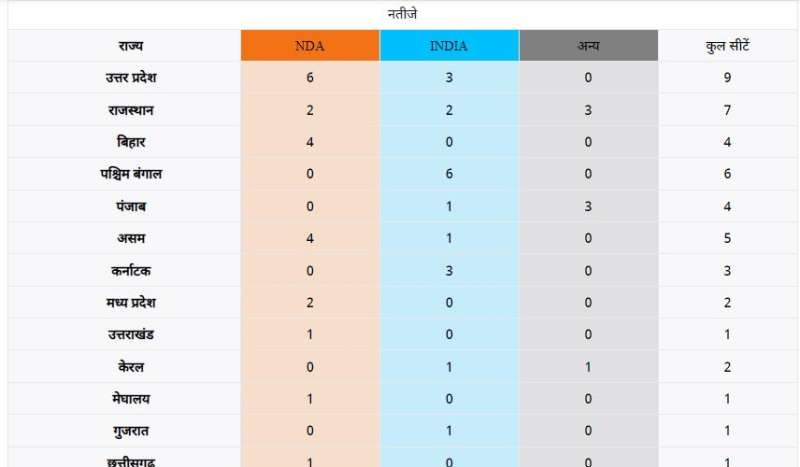
Task: Select the उत्तराखंड state name
Action: tap(130, 335)
